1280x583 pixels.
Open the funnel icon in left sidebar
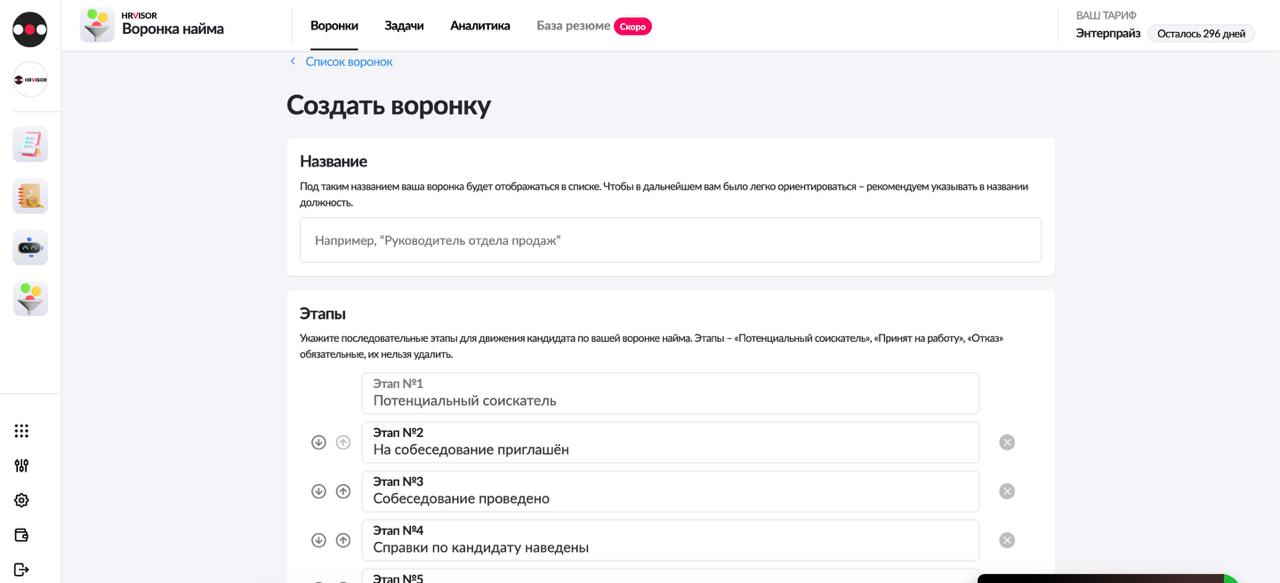(x=30, y=299)
